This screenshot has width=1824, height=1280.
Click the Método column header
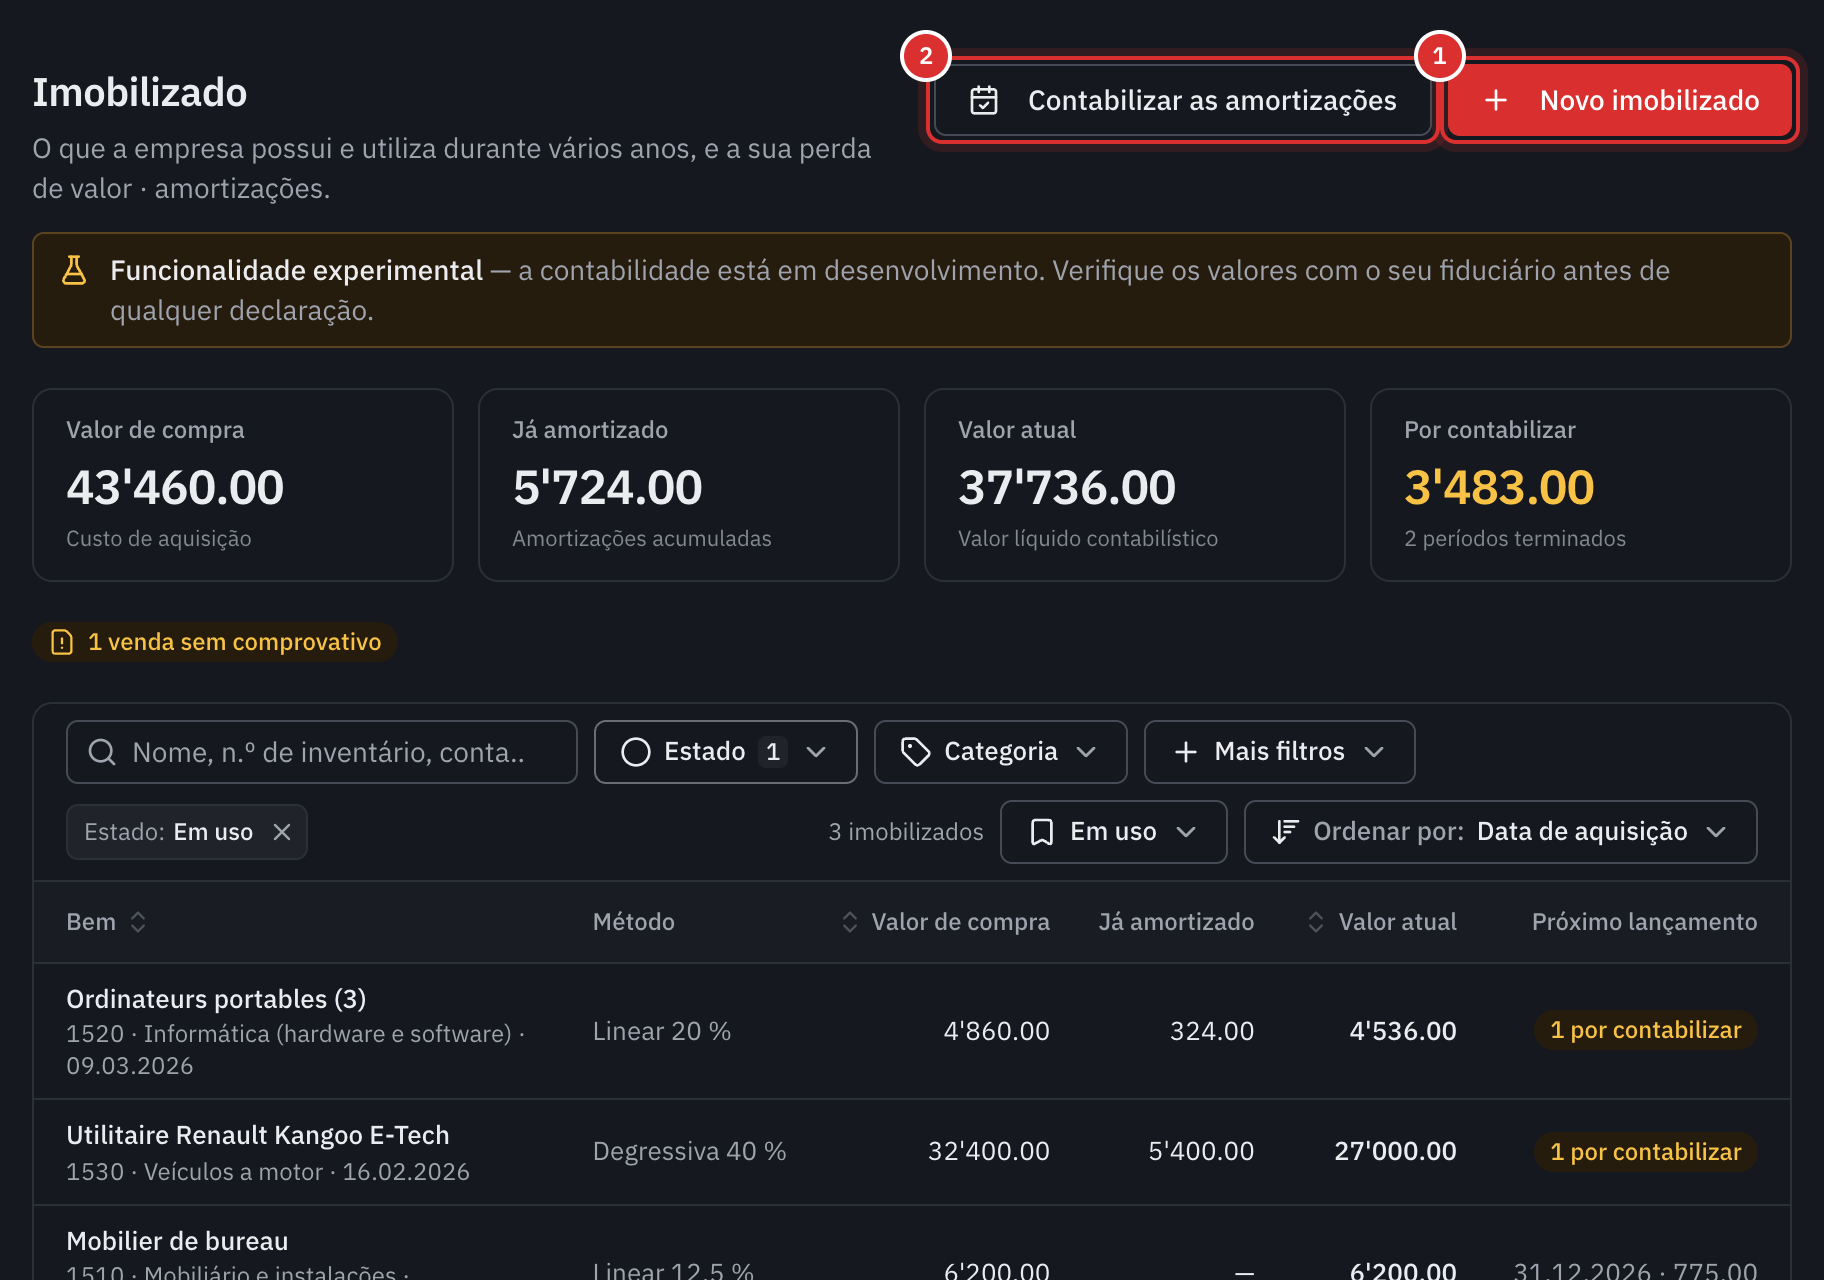point(634,922)
